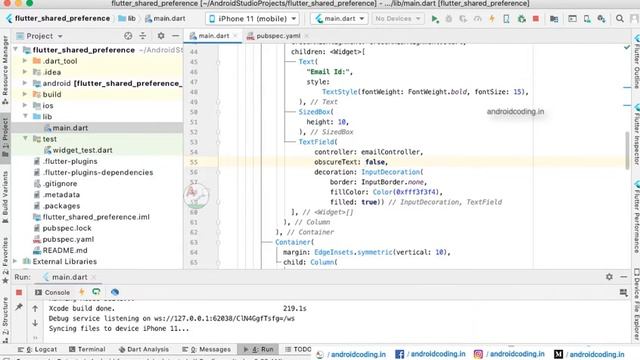Open Project panel settings gear
The image size is (640, 360).
[x=161, y=36]
